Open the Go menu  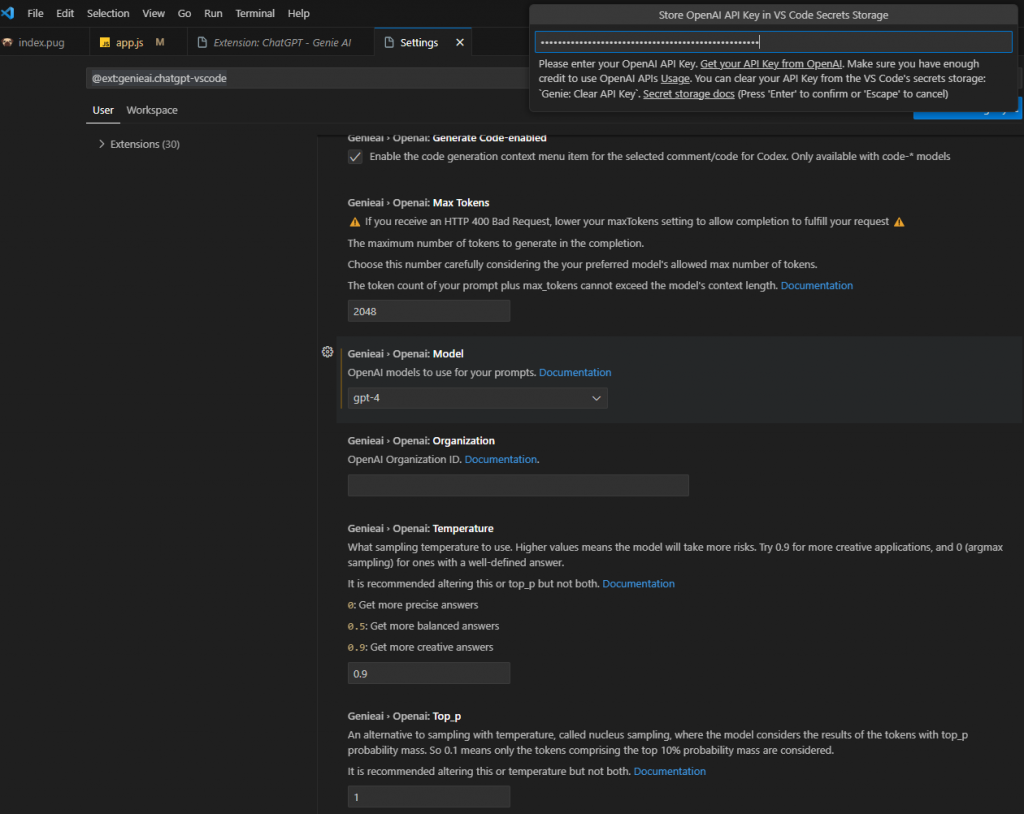click(184, 13)
